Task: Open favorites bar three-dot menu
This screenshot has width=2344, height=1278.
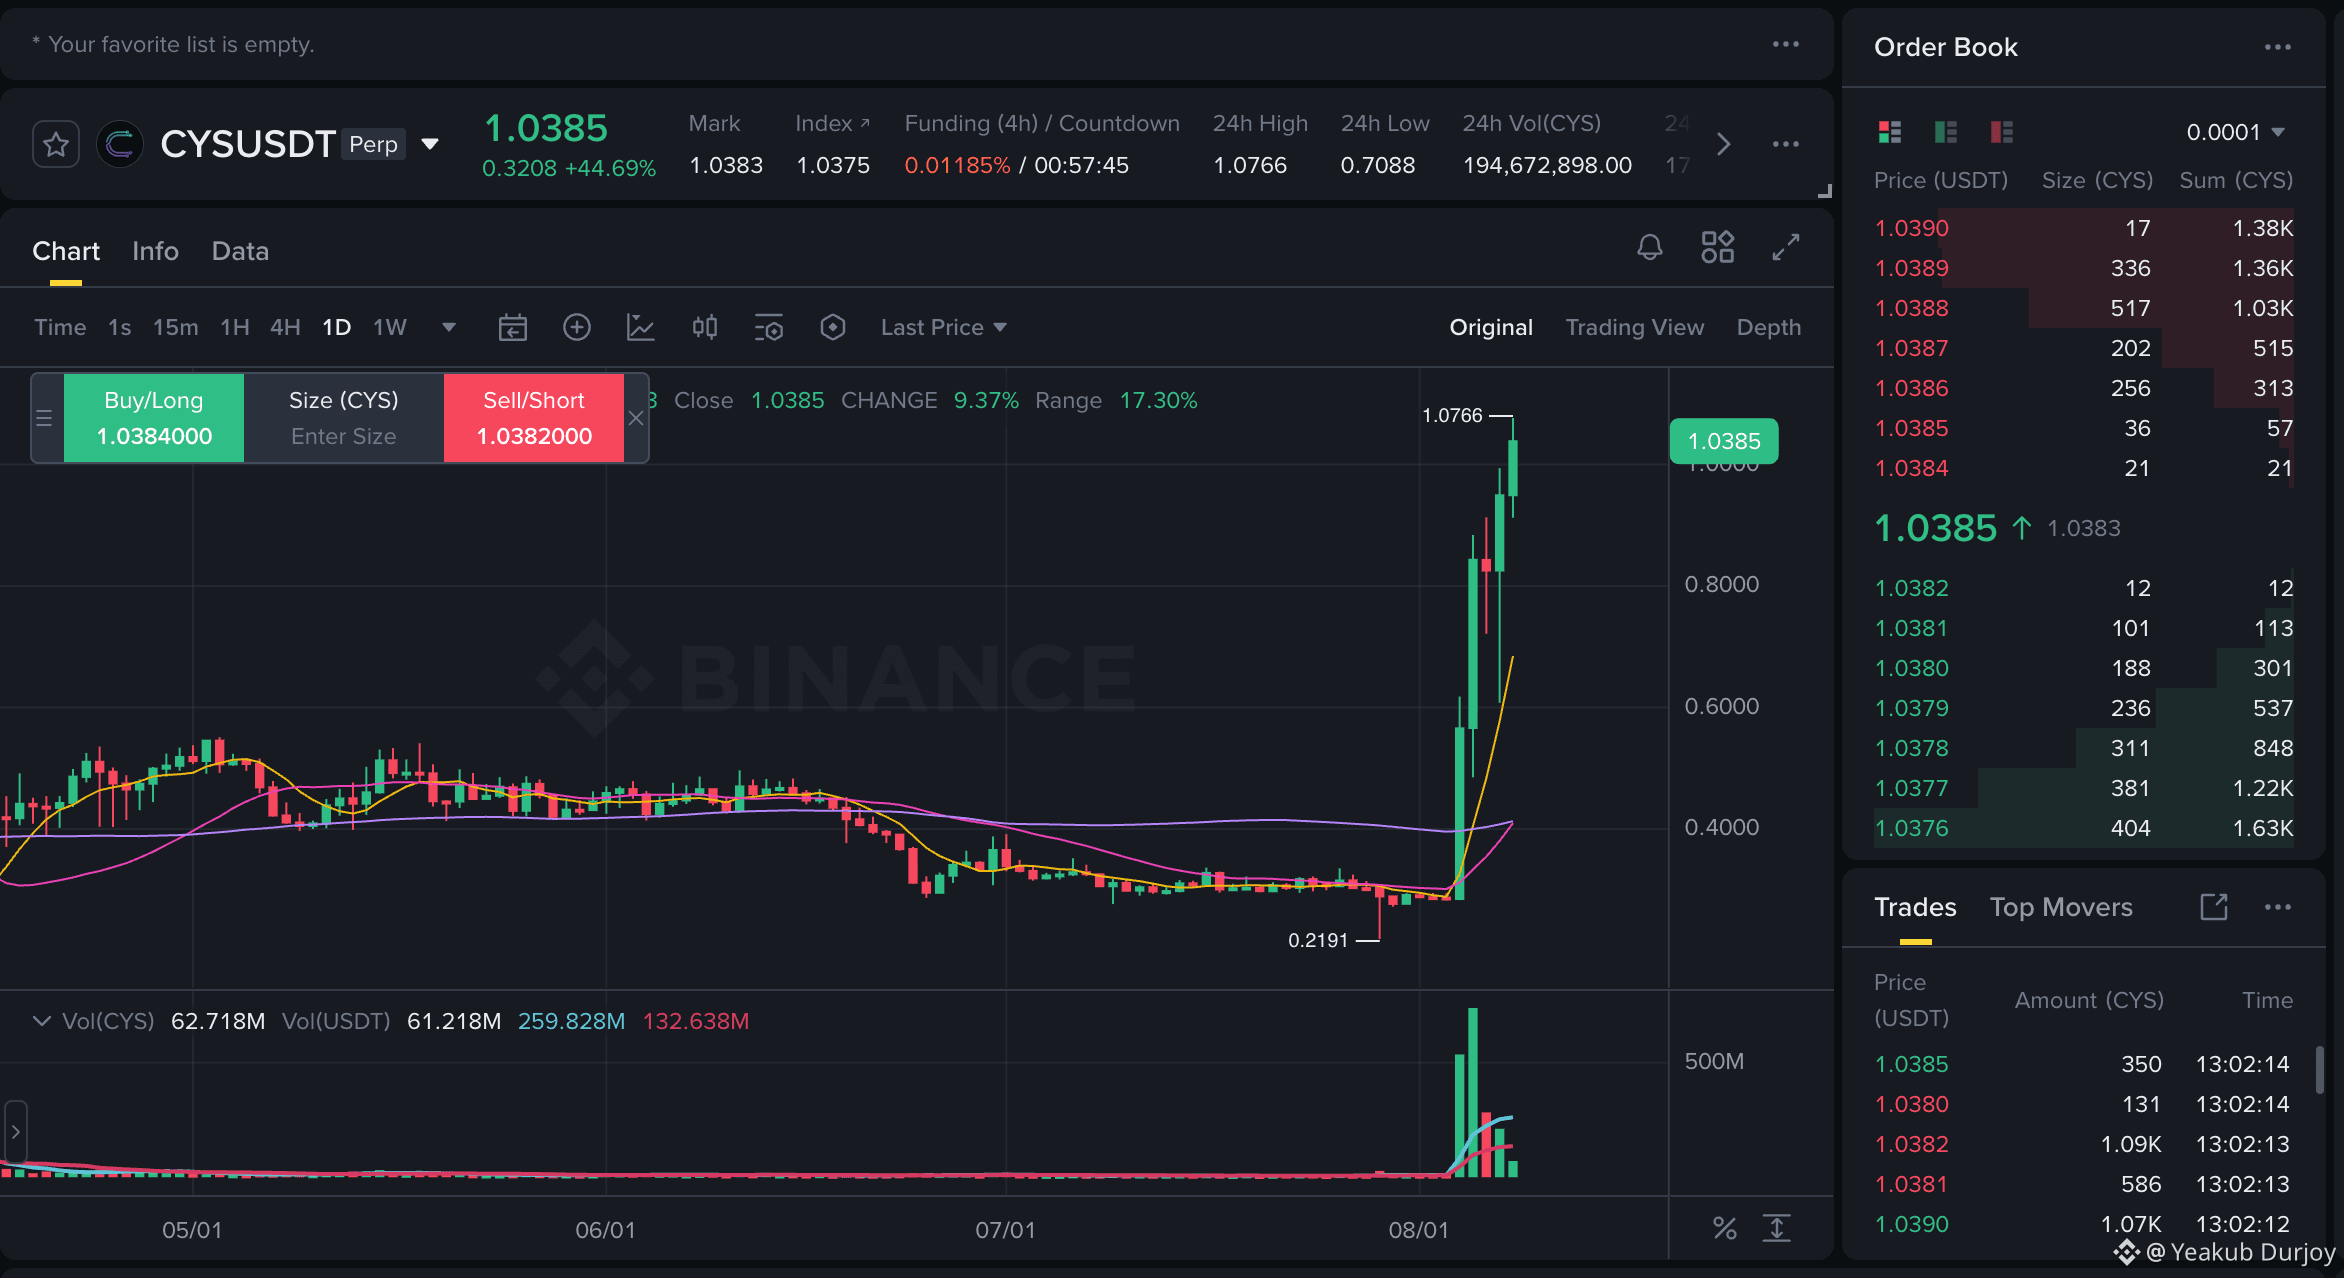Action: (x=1785, y=45)
